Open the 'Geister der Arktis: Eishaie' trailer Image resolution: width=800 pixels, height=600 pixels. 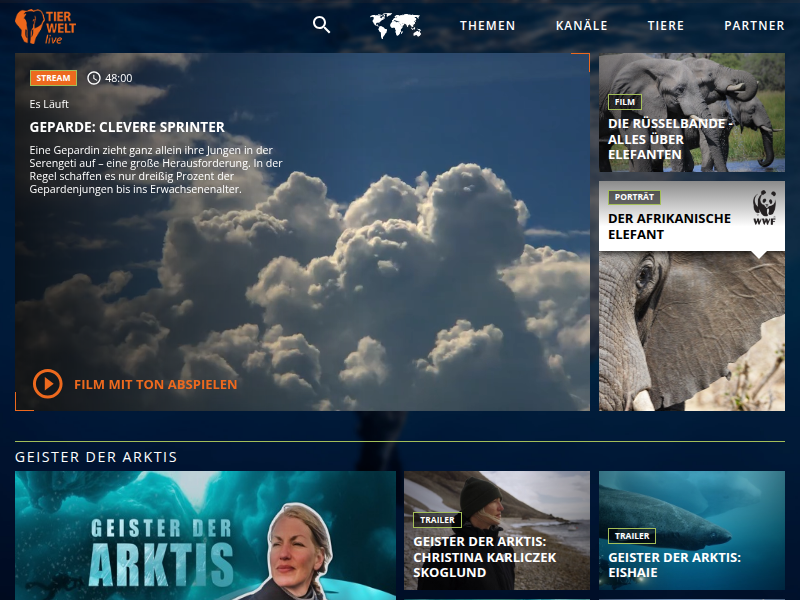click(674, 565)
